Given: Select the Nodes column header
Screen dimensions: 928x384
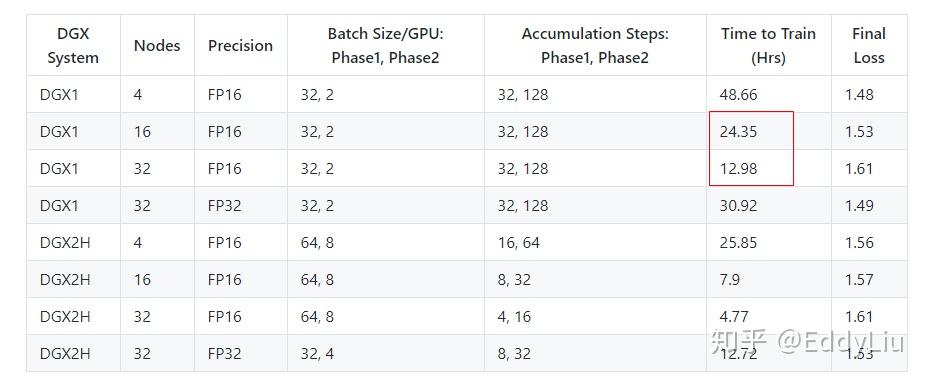Looking at the screenshot, I should [x=157, y=46].
